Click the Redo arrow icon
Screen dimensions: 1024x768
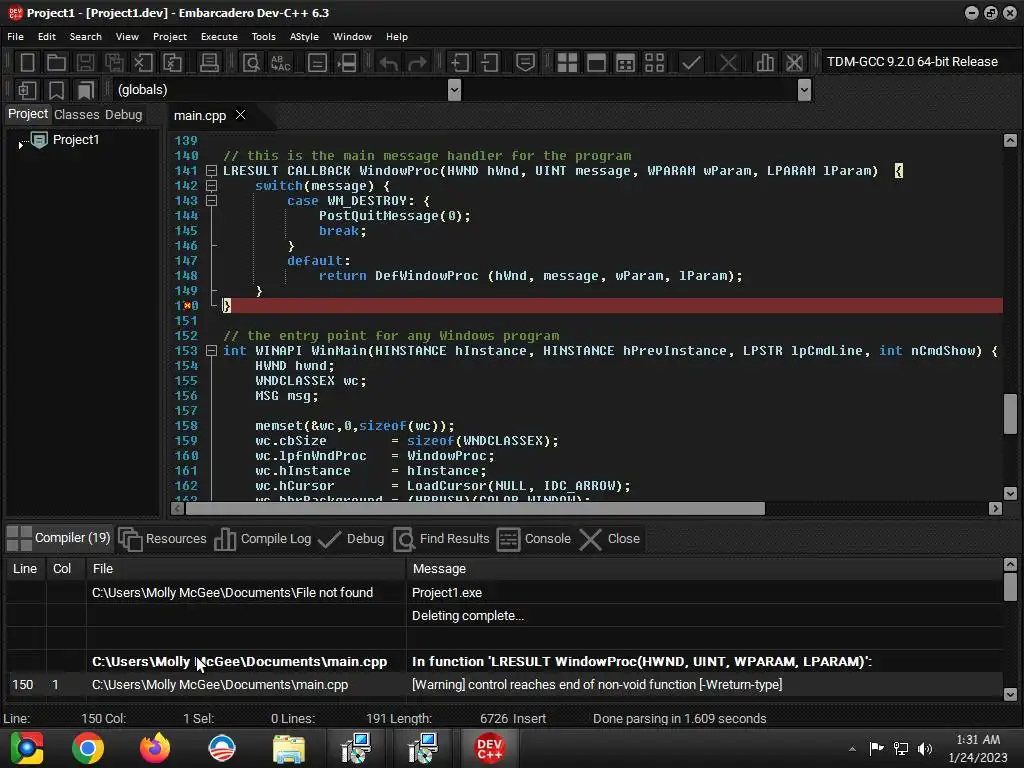click(x=417, y=63)
